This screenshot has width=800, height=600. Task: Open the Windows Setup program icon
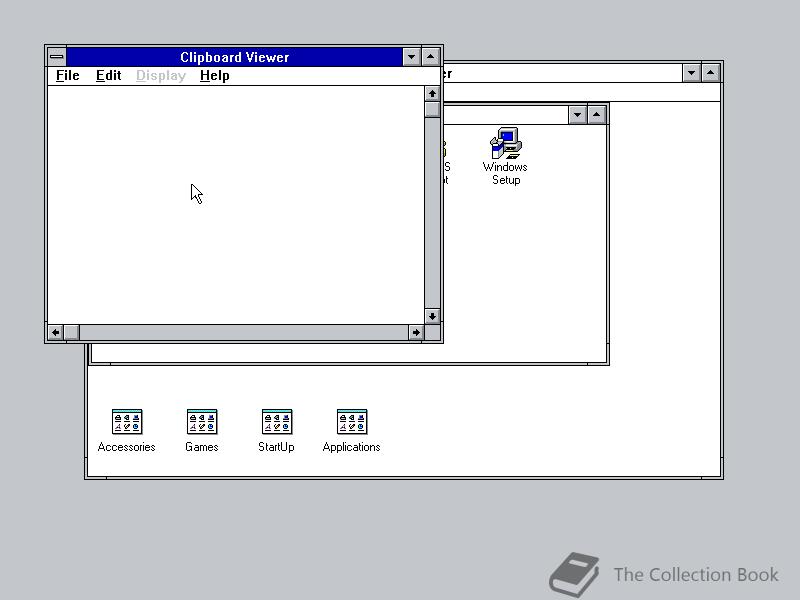(505, 156)
